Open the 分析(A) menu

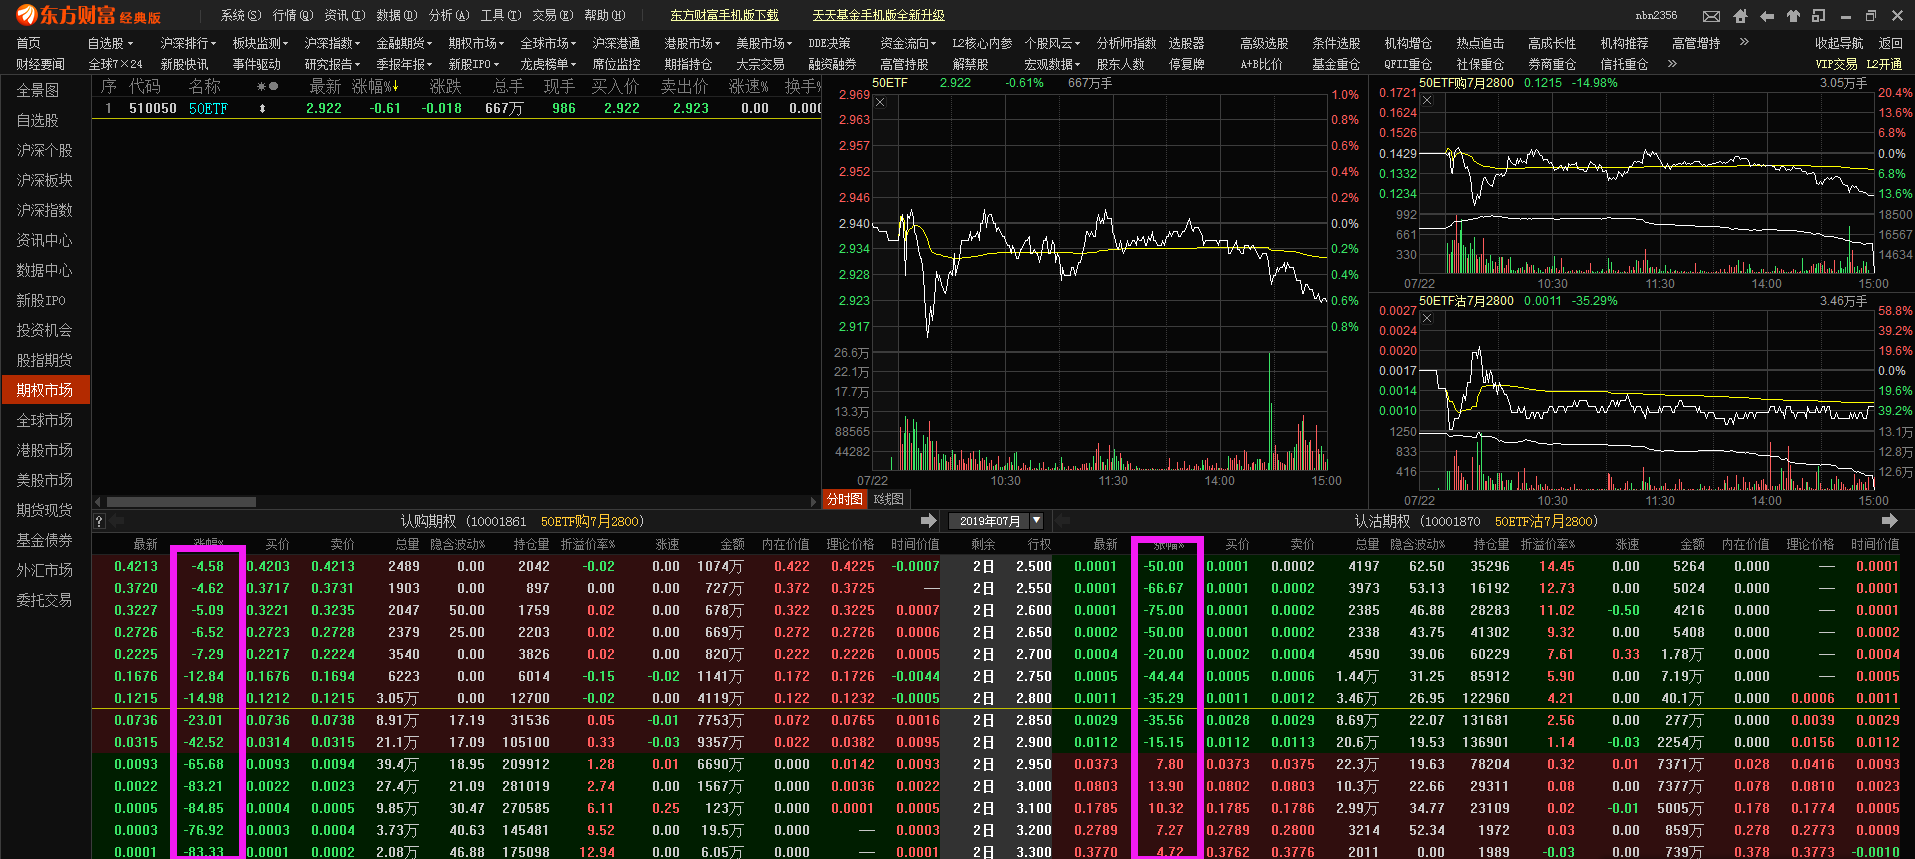(x=449, y=15)
